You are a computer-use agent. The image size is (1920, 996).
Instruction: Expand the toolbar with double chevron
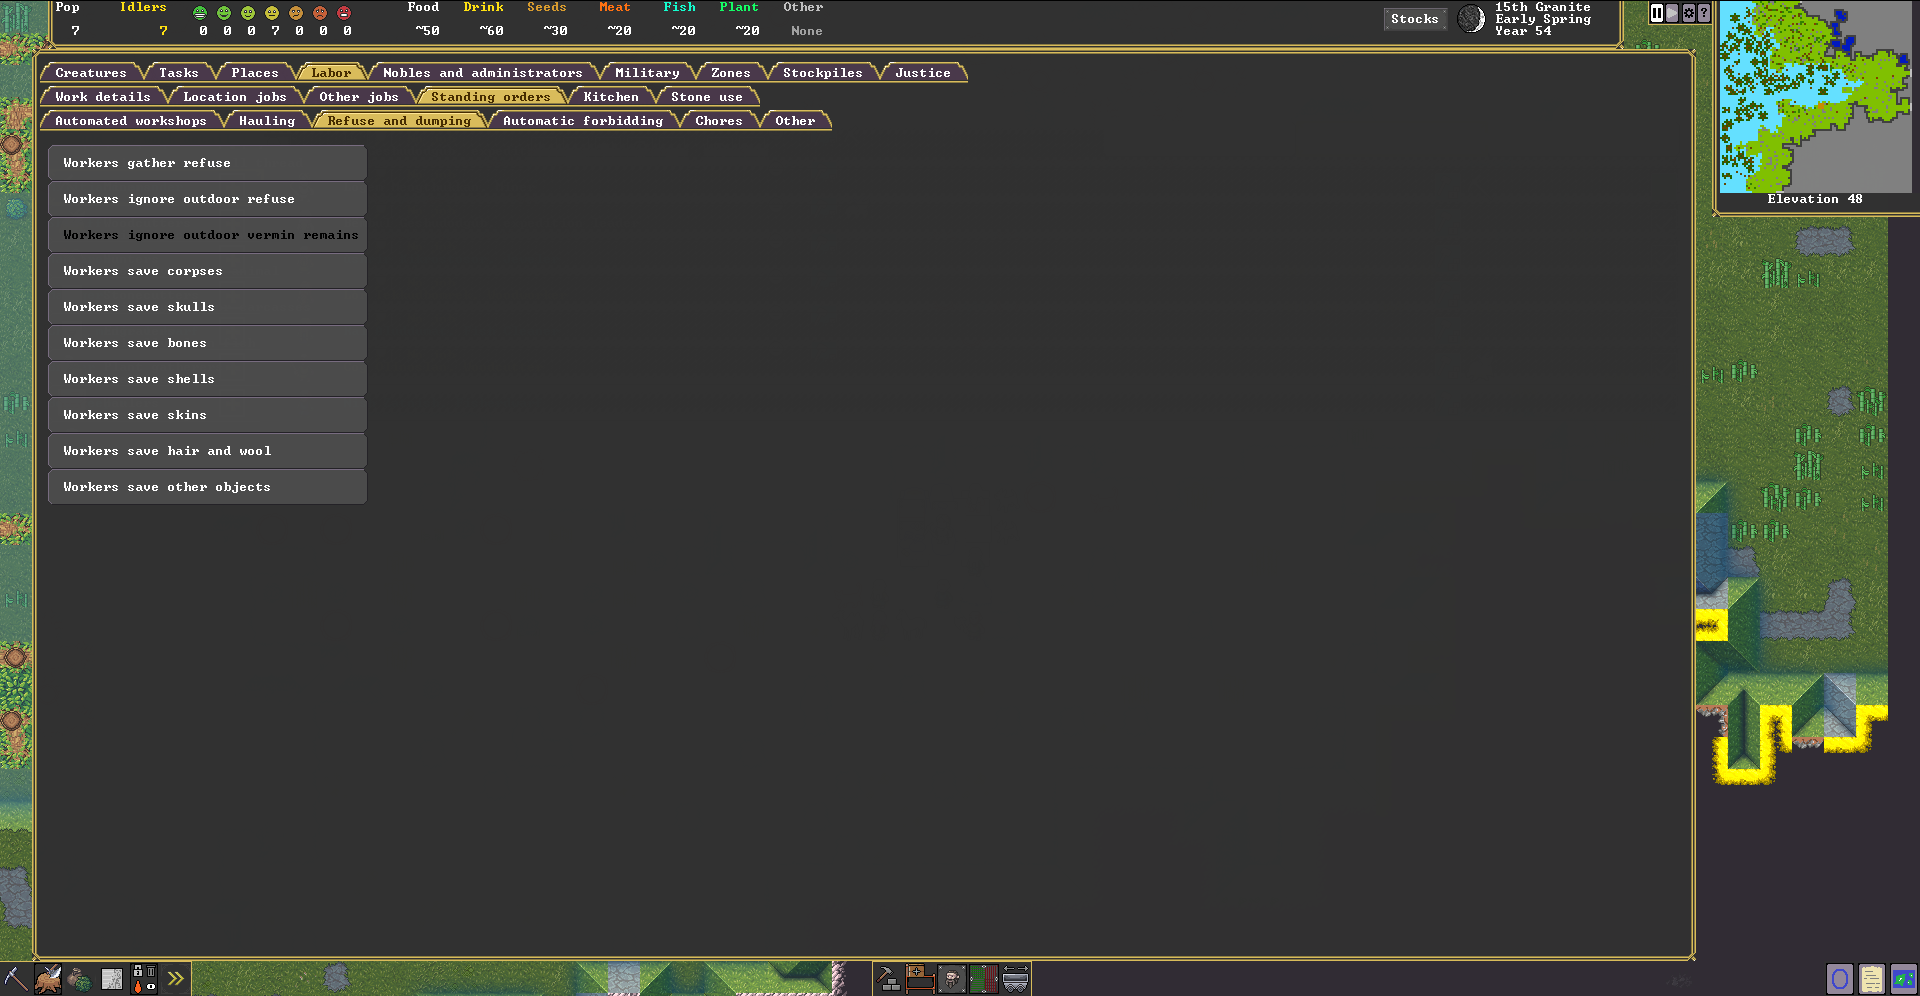coord(176,979)
